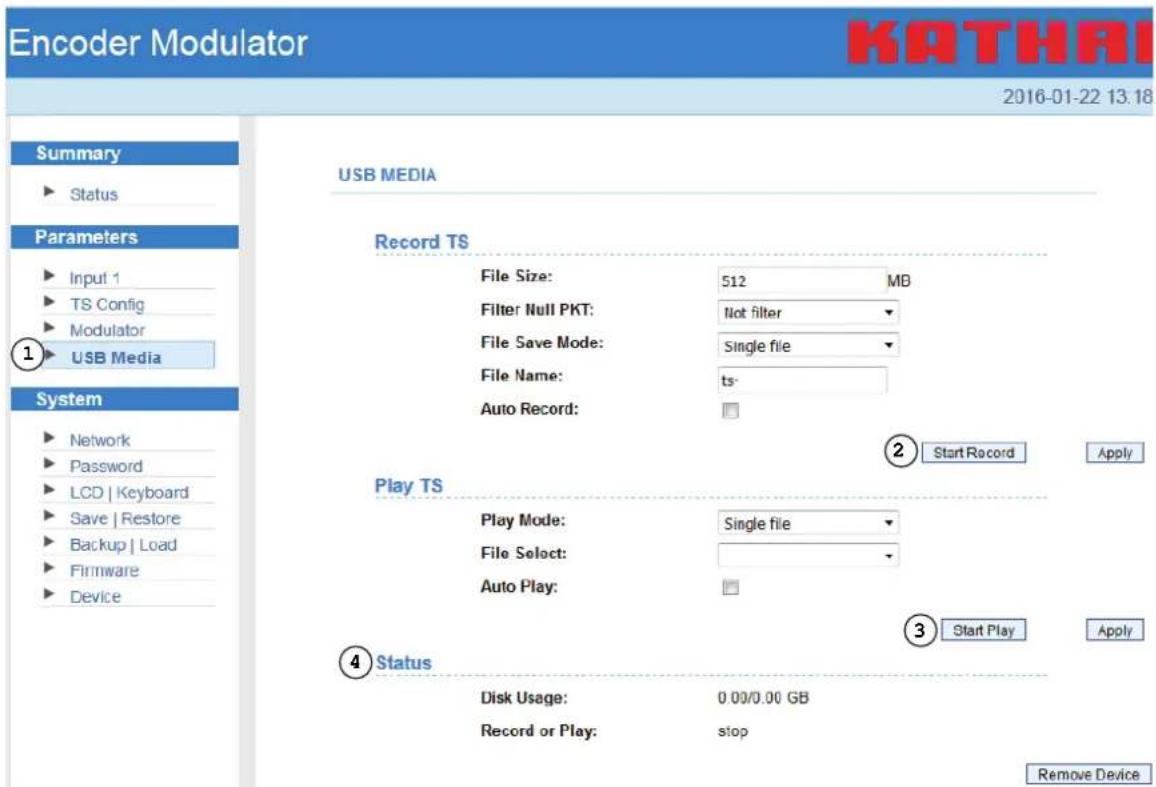This screenshot has width=1156, height=787.
Task: Click the System section header
Action: (x=125, y=399)
